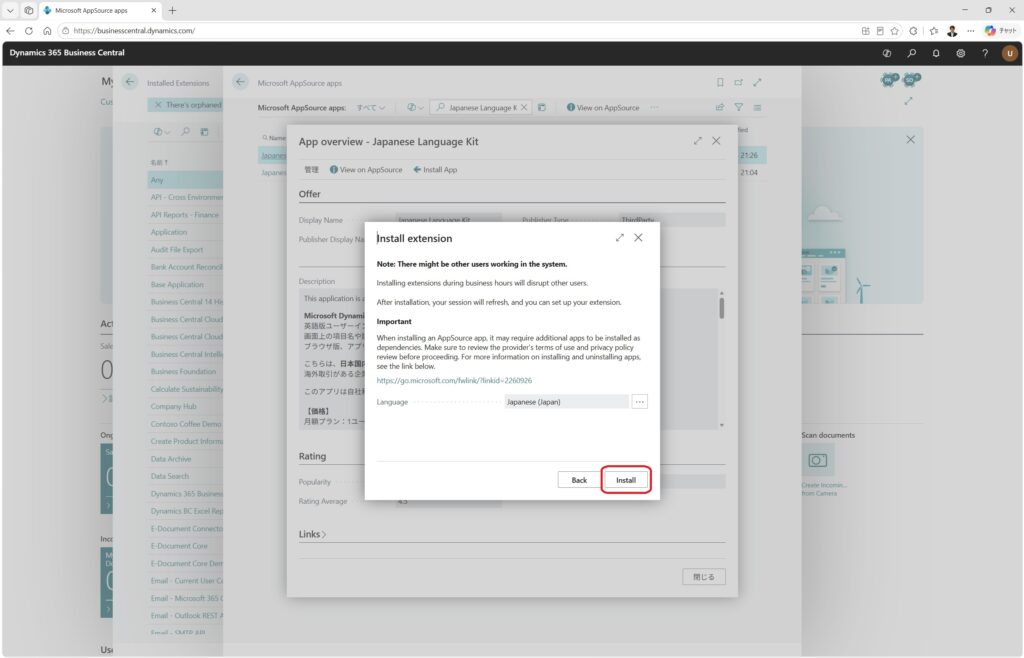The height and width of the screenshot is (658, 1024).
Task: Go back from Microsoft AppSource apps page
Action: 240,82
